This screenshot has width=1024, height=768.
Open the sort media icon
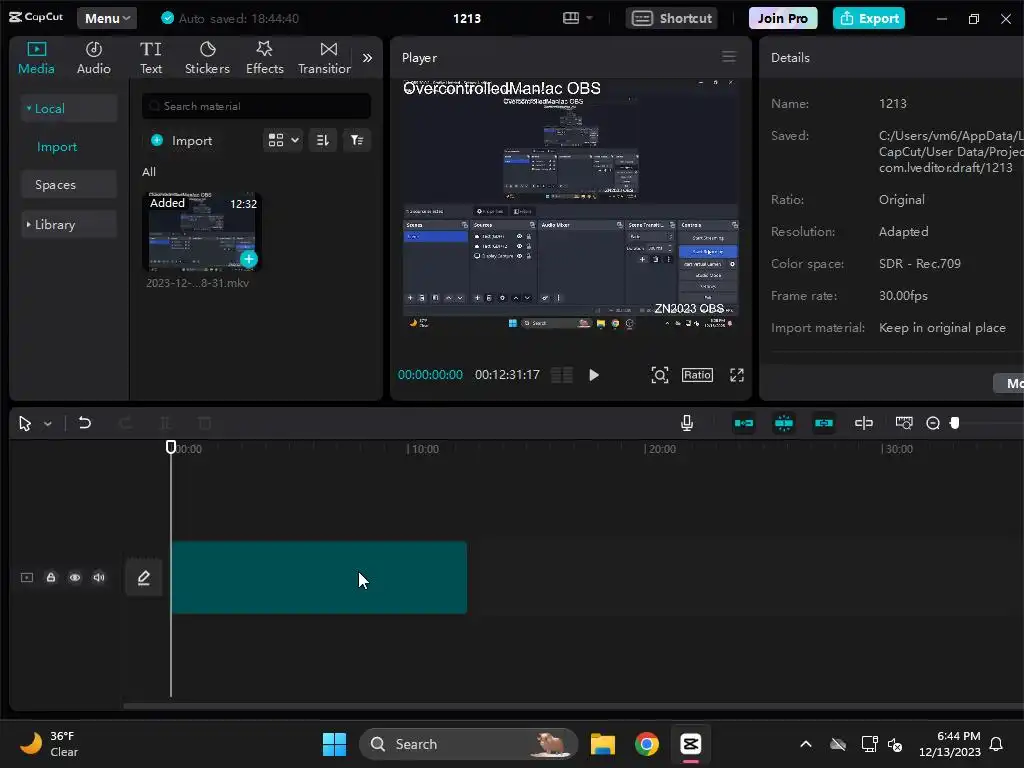coord(323,140)
